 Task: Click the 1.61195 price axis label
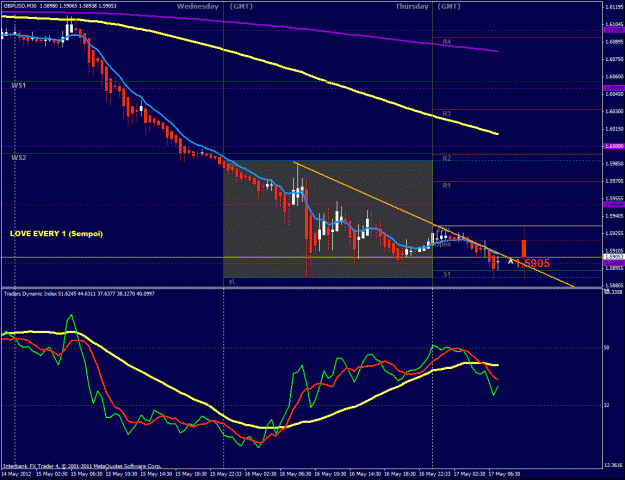pos(614,7)
